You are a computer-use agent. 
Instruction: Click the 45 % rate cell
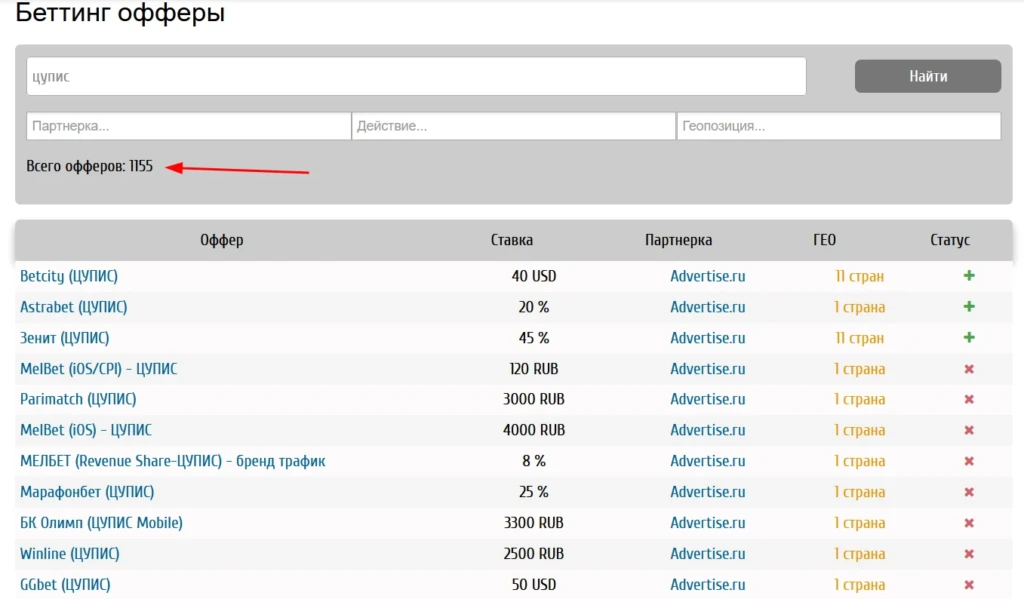pyautogui.click(x=534, y=338)
